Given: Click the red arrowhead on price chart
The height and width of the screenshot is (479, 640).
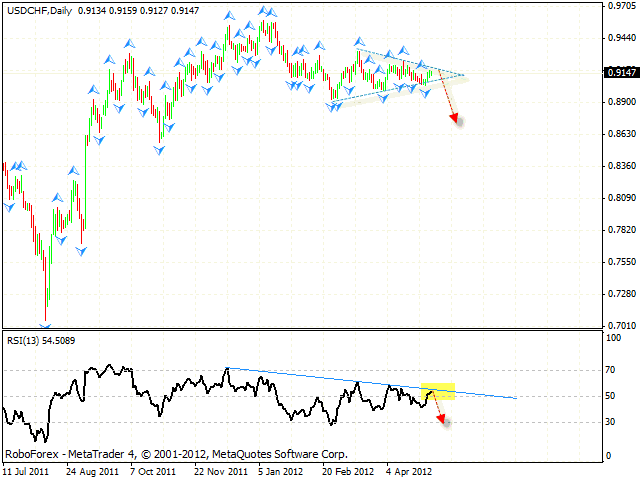Looking at the screenshot, I should coord(455,119).
